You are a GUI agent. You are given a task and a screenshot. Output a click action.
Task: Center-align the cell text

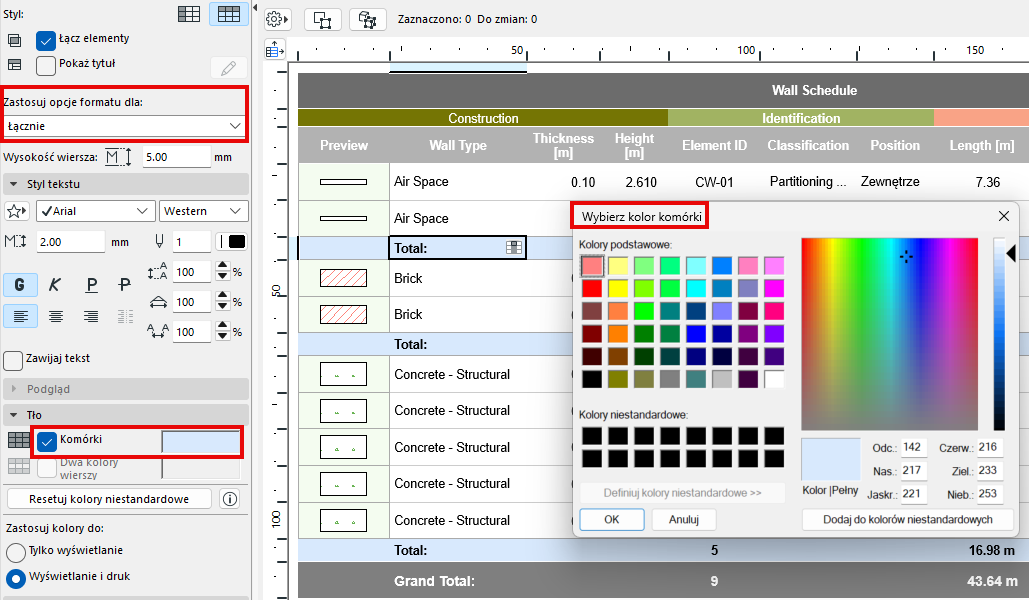tap(56, 316)
